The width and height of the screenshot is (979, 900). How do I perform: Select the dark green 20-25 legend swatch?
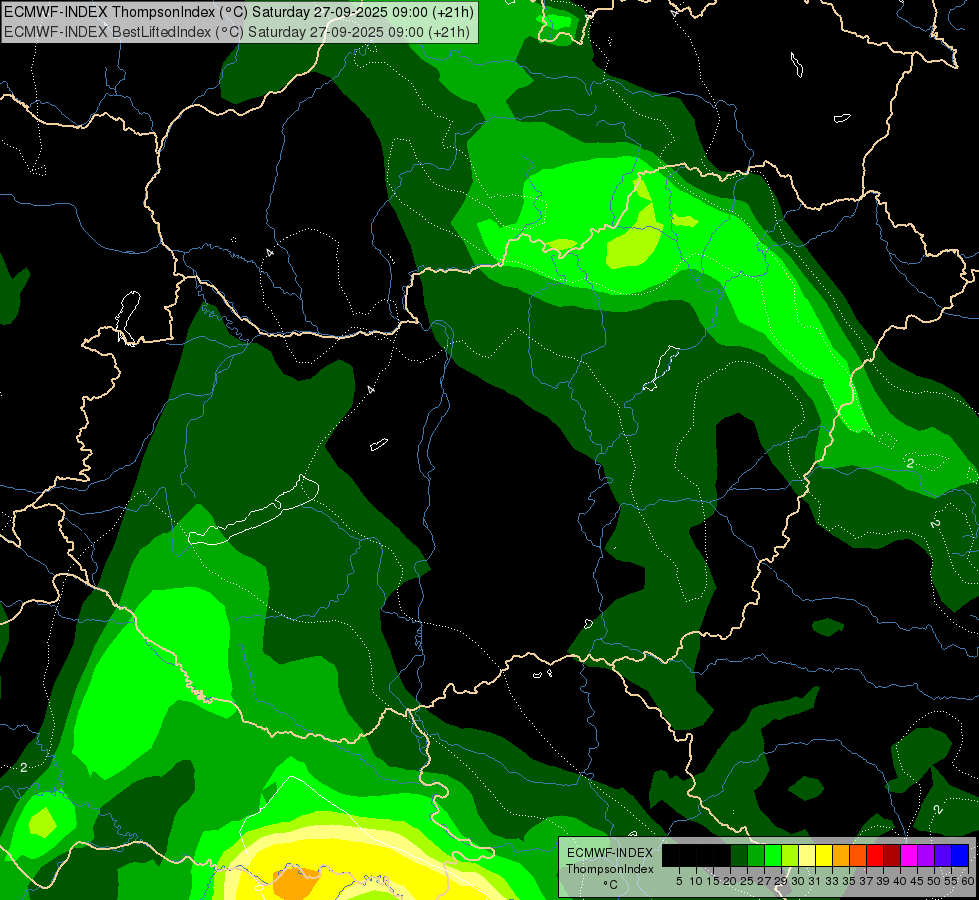[x=739, y=855]
